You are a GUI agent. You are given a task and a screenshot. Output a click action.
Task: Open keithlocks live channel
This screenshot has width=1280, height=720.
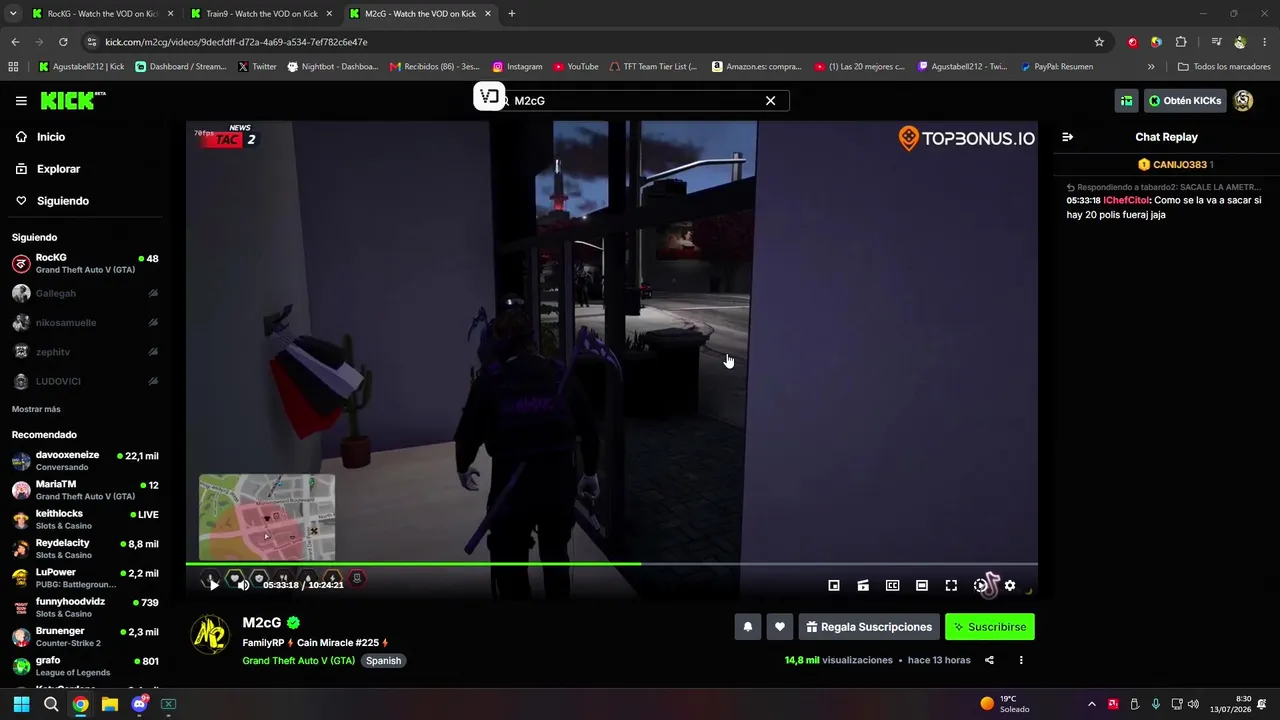point(85,519)
